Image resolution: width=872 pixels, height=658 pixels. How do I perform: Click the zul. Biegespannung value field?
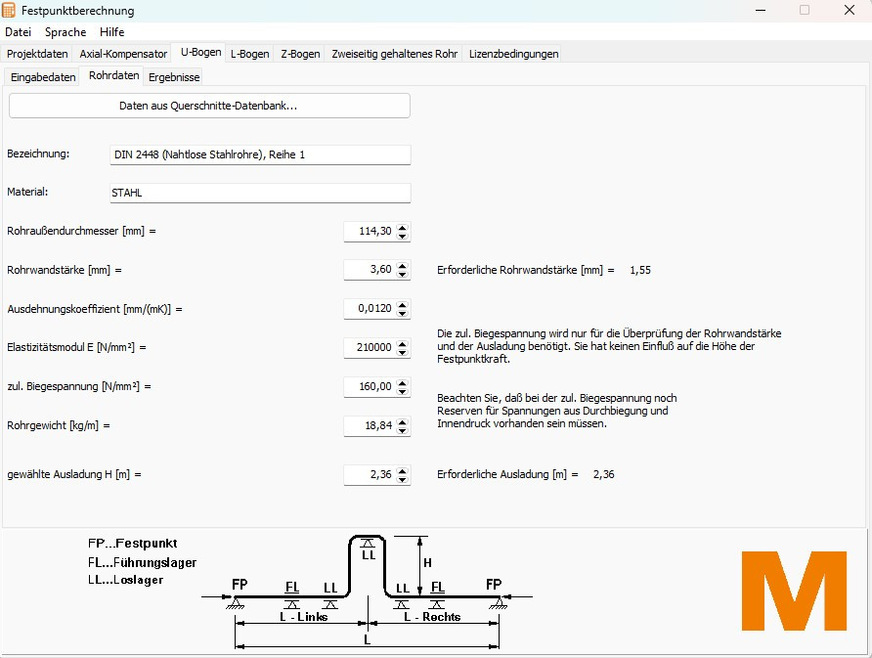(369, 386)
